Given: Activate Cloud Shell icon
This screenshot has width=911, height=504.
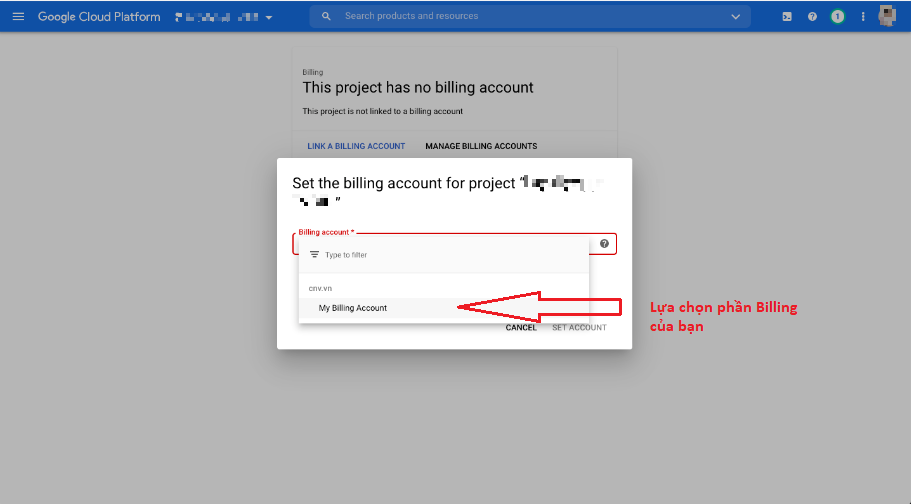Looking at the screenshot, I should [x=787, y=17].
